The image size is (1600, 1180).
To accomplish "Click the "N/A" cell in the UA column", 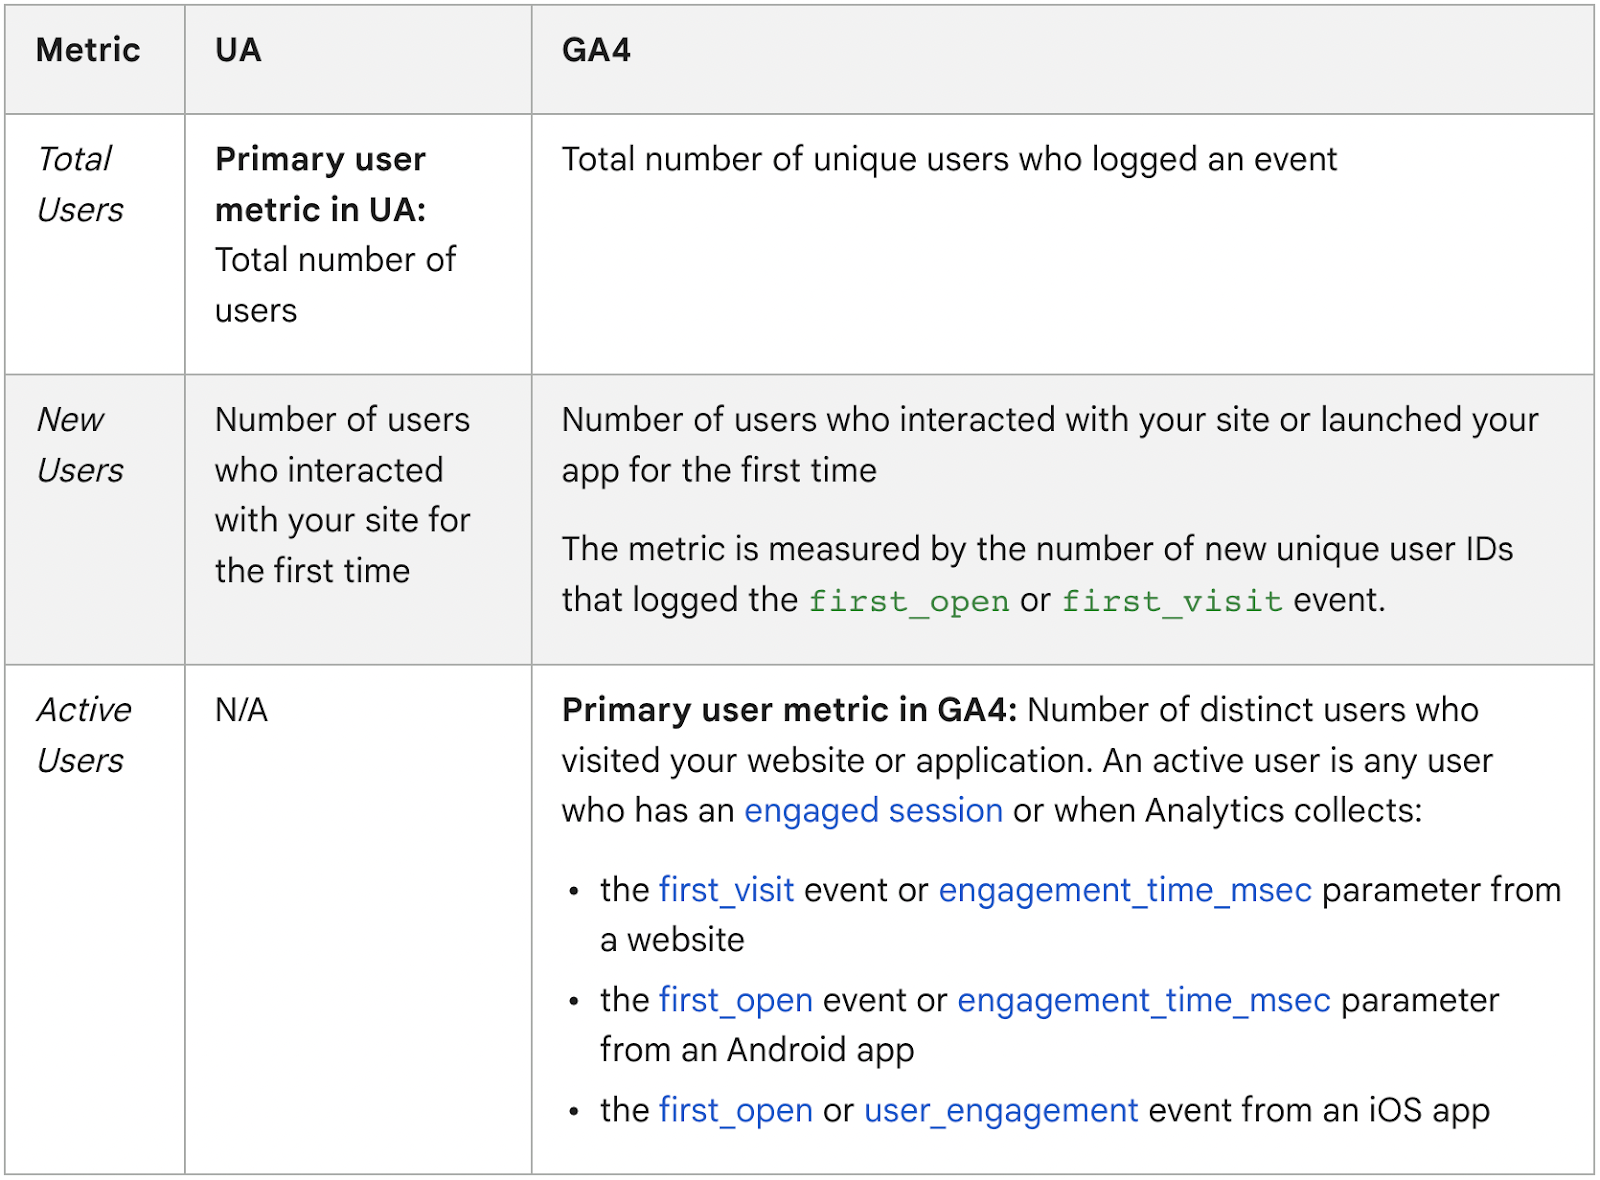I will point(241,710).
